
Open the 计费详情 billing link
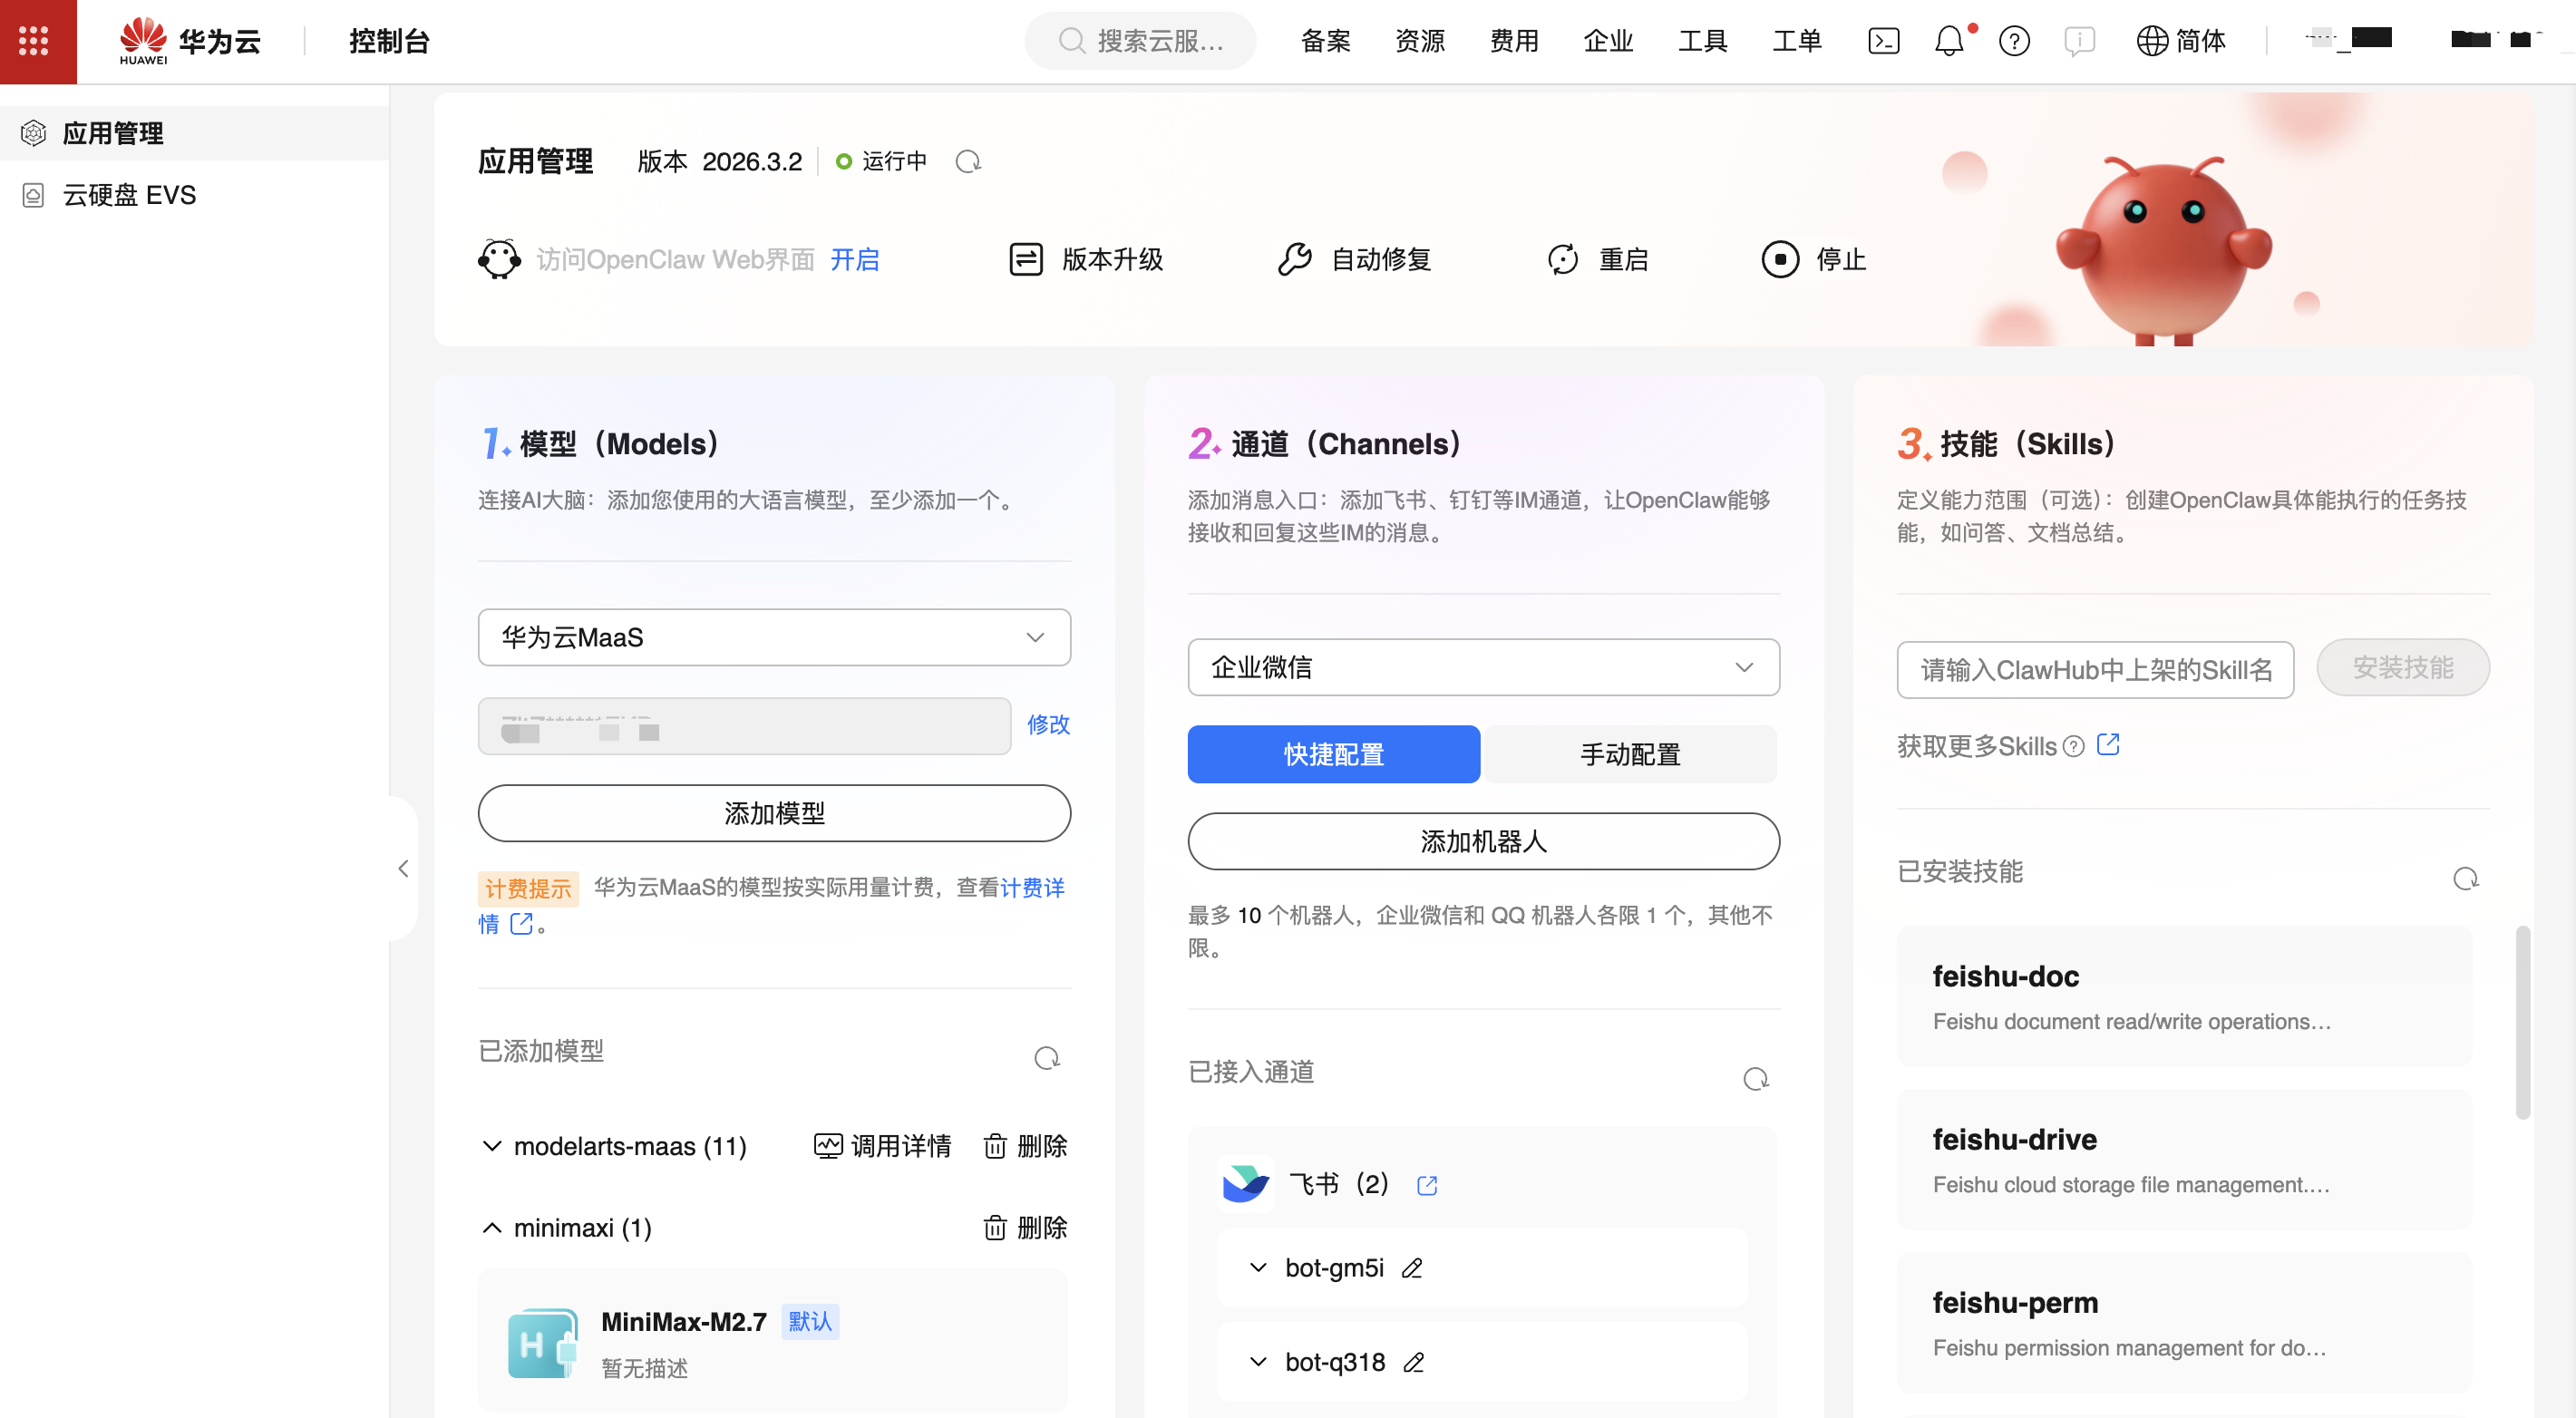(x=1032, y=887)
